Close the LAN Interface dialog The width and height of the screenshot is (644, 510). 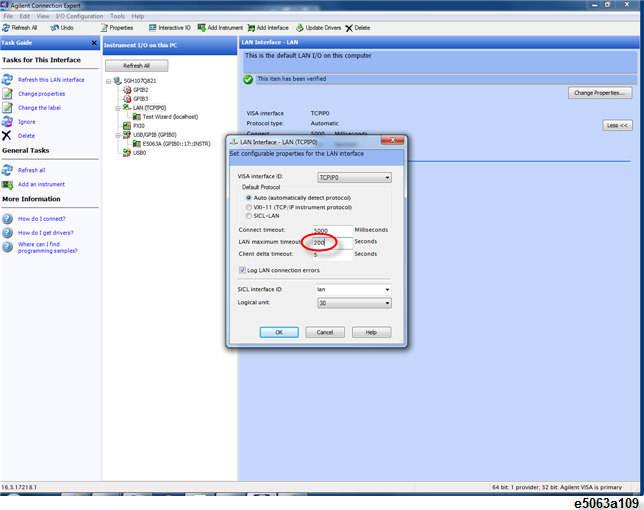393,140
